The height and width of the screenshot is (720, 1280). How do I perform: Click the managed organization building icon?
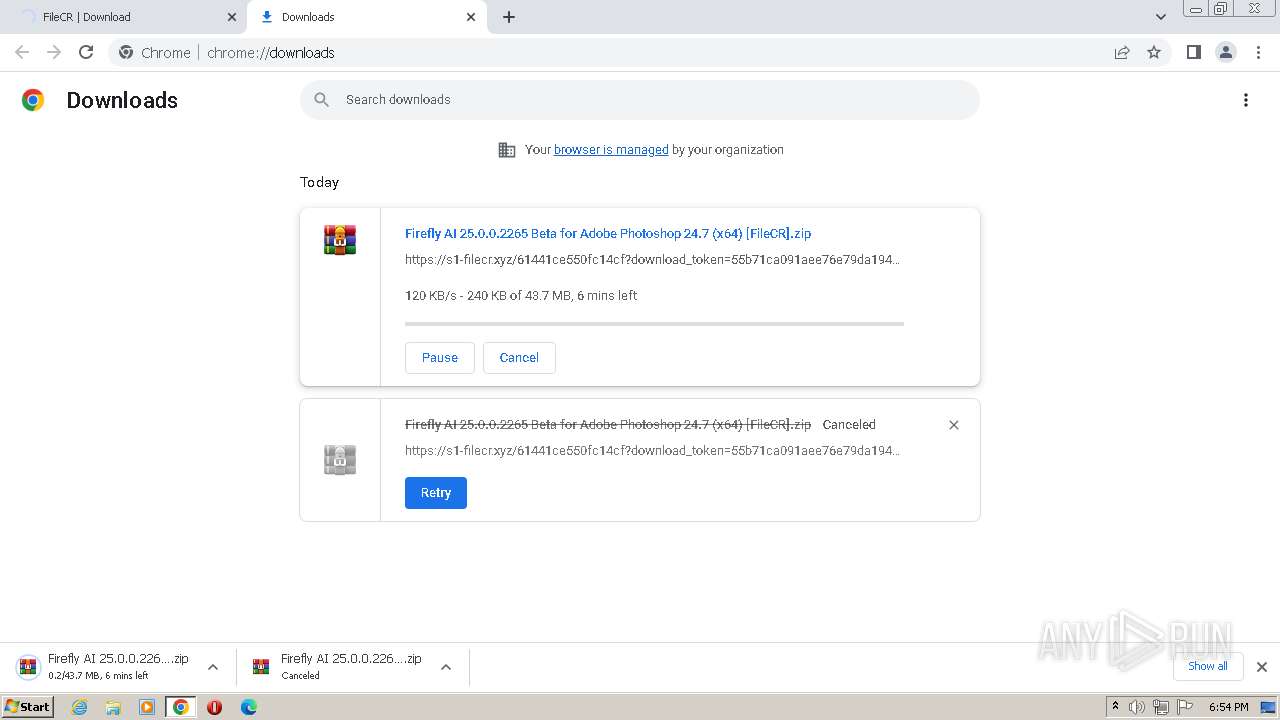(x=507, y=150)
